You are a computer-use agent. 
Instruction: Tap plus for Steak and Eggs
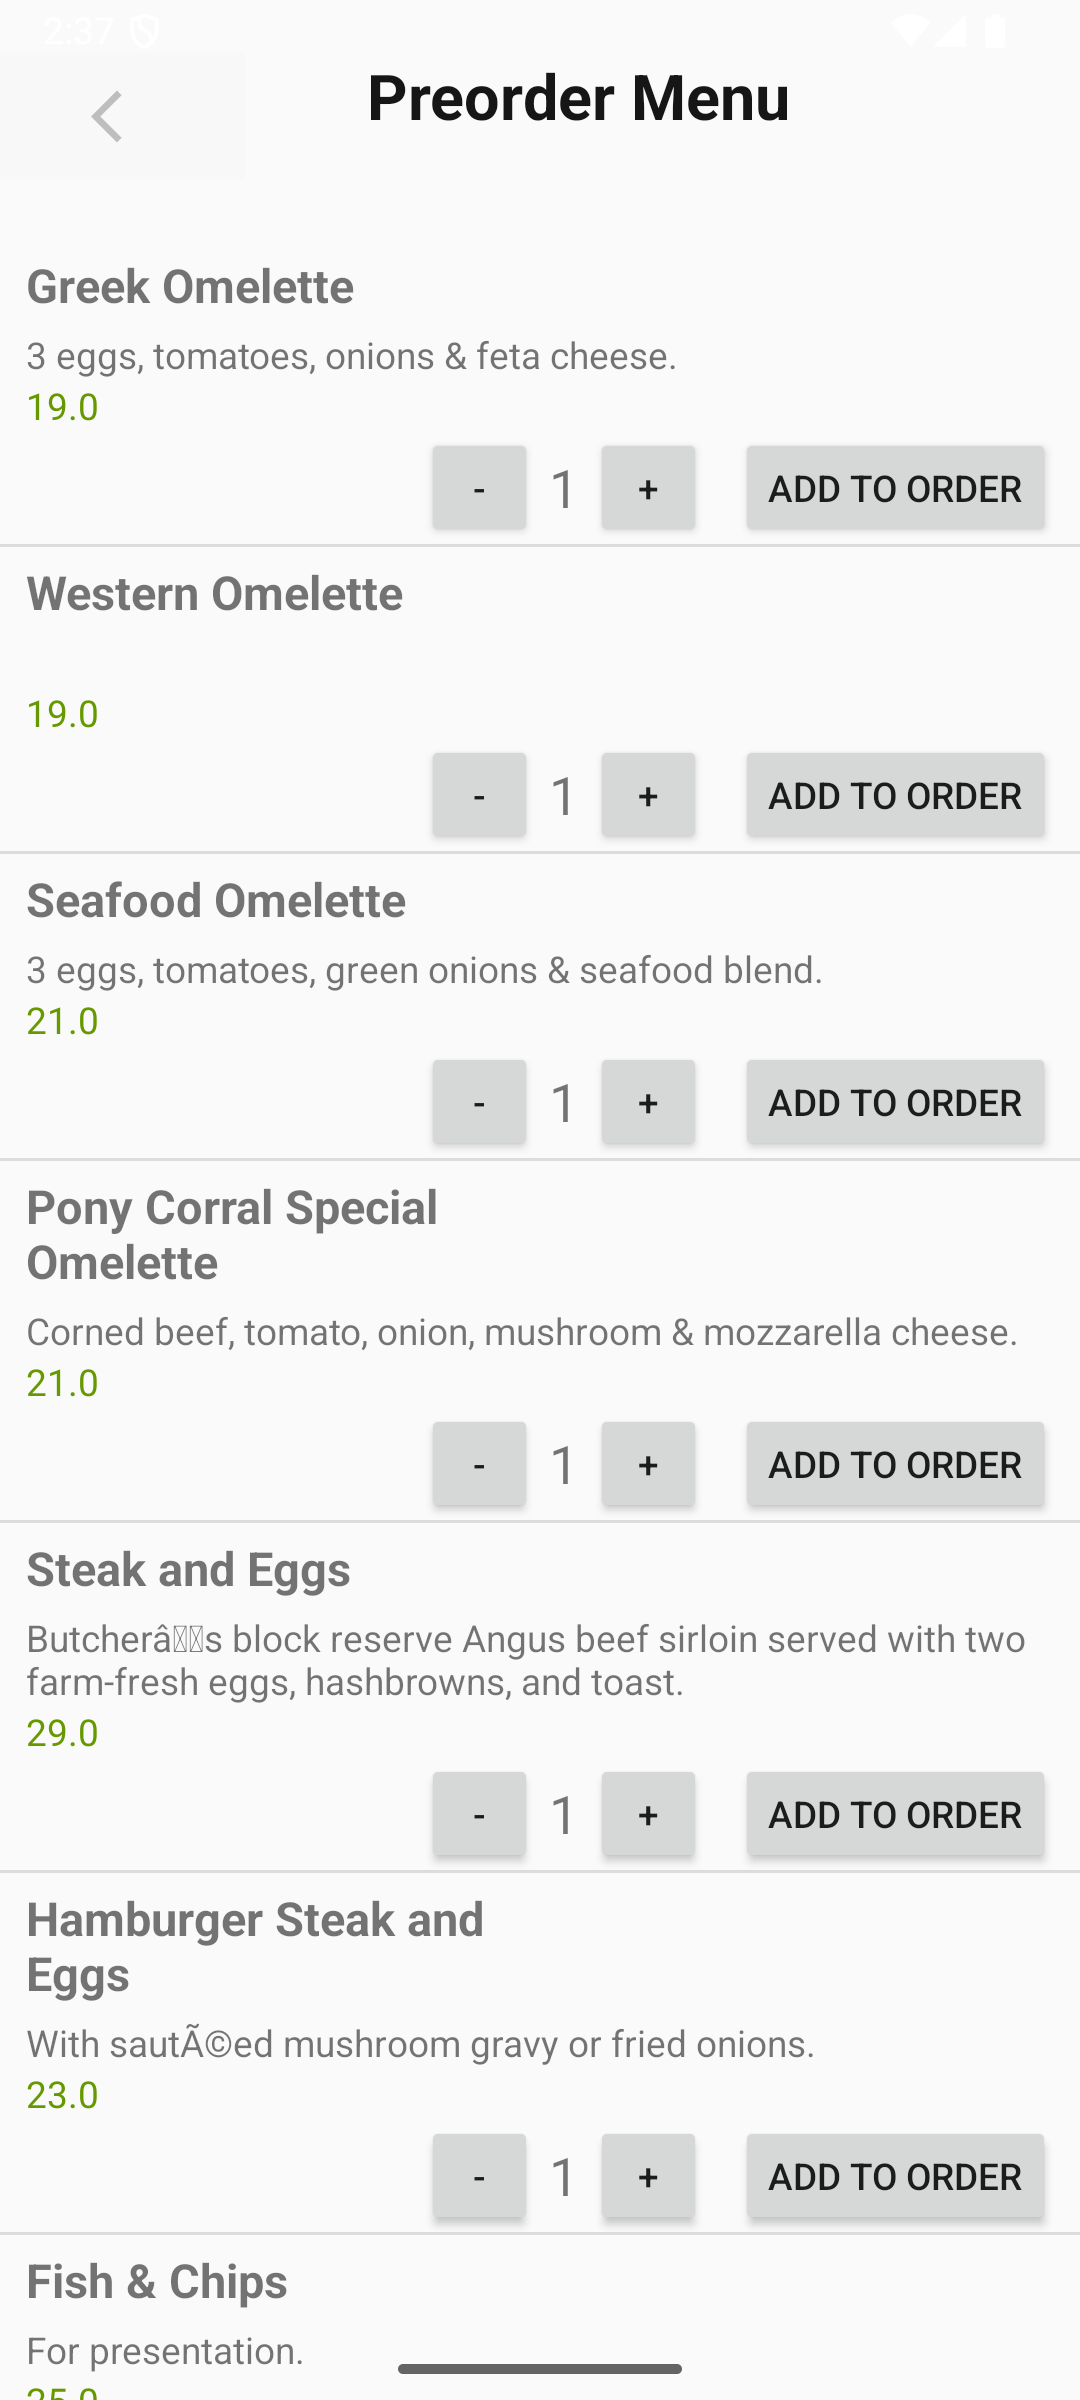[x=648, y=1814]
